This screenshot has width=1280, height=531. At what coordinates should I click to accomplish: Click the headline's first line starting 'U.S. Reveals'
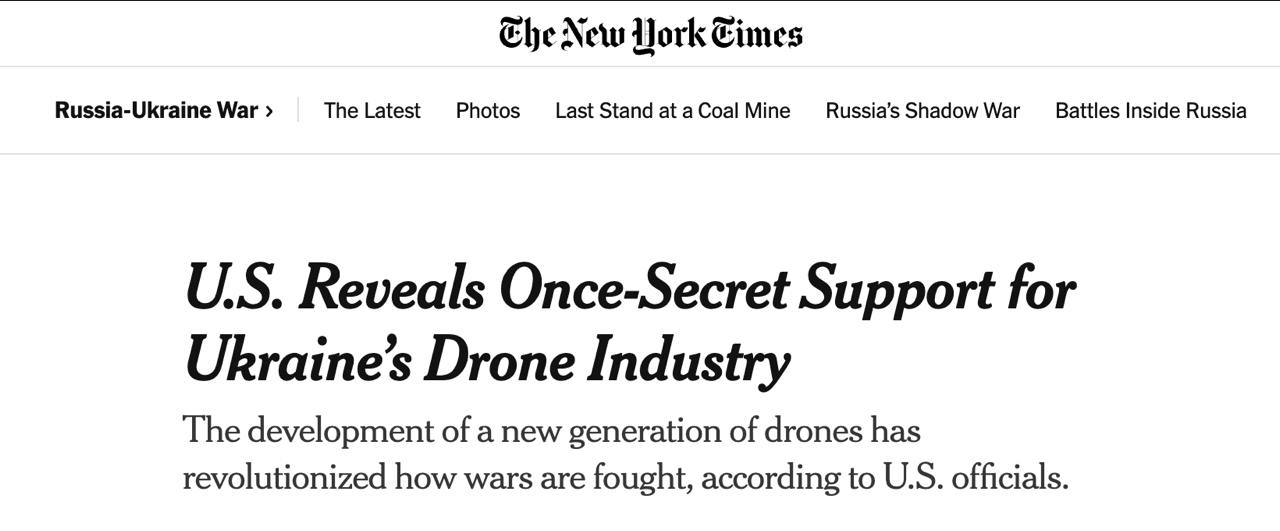pos(630,290)
